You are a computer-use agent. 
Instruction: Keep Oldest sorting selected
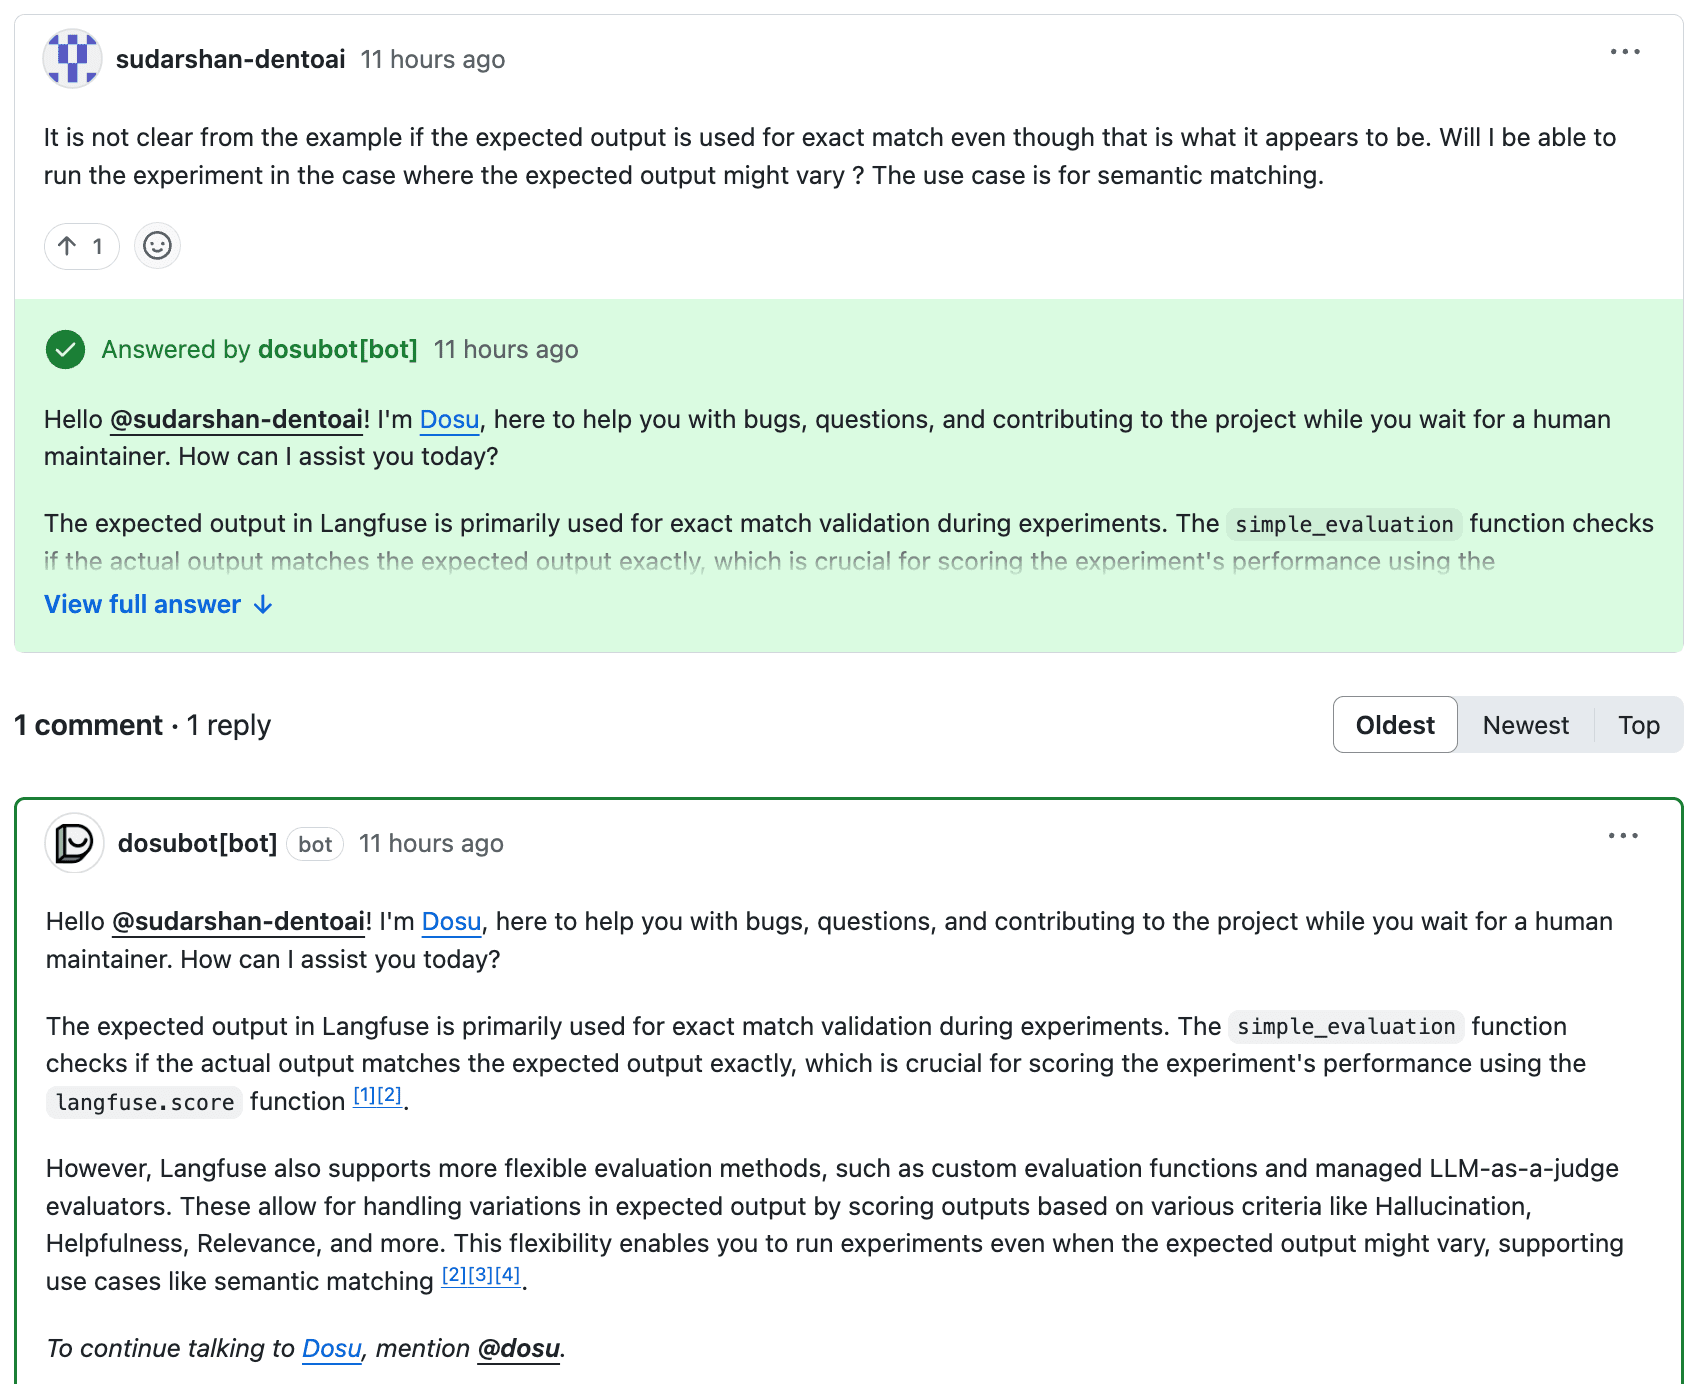1394,725
